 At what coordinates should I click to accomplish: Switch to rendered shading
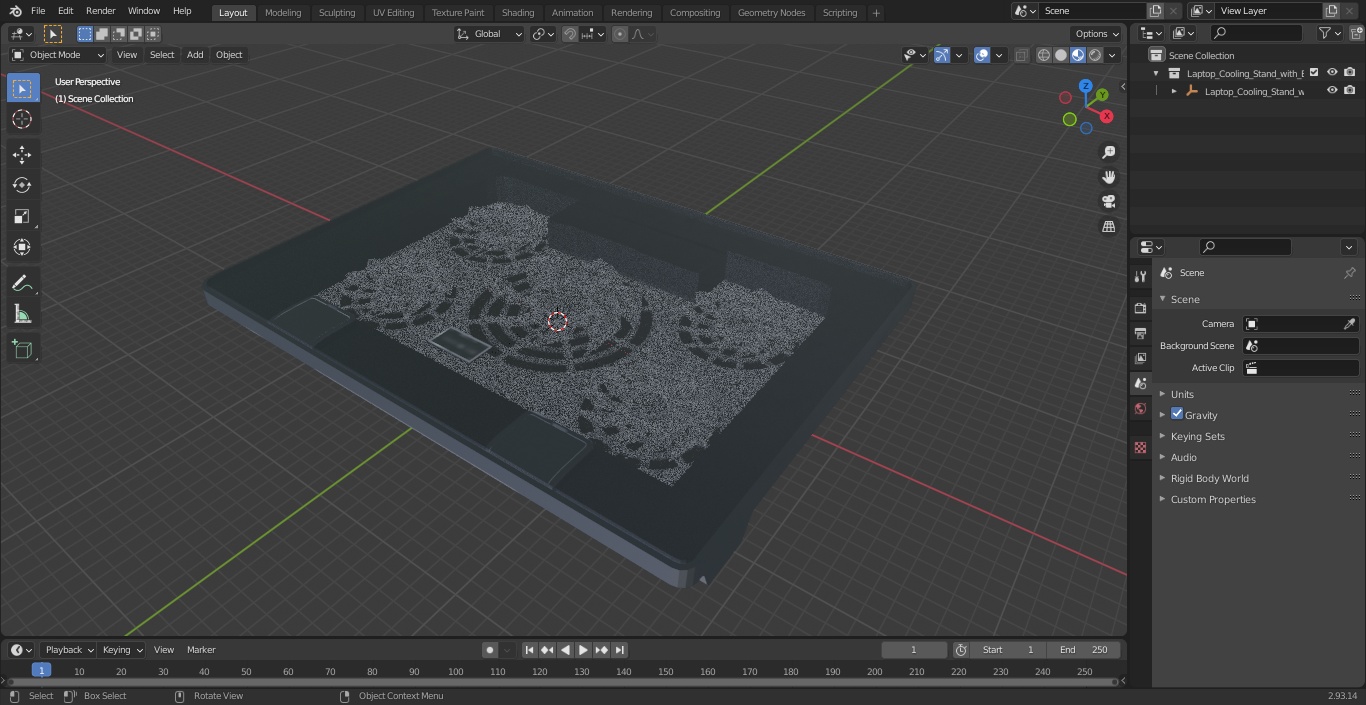pos(1095,55)
